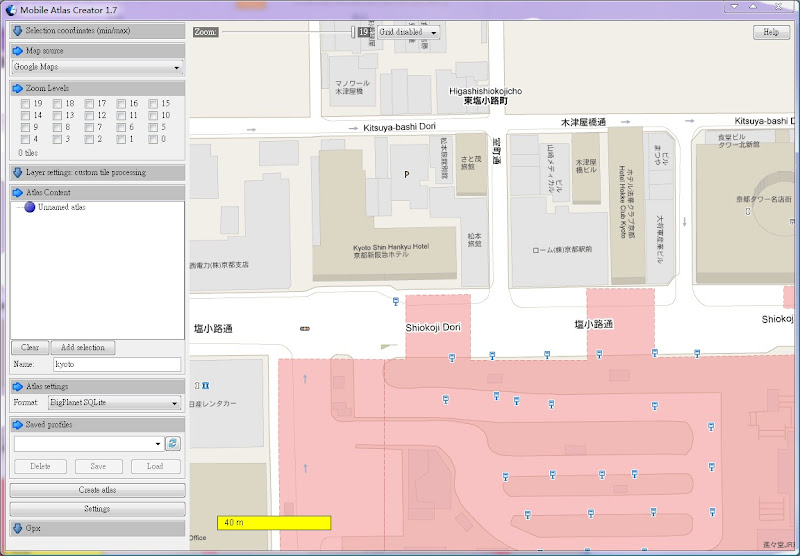Enable zoom level 15 checkbox

(153, 104)
